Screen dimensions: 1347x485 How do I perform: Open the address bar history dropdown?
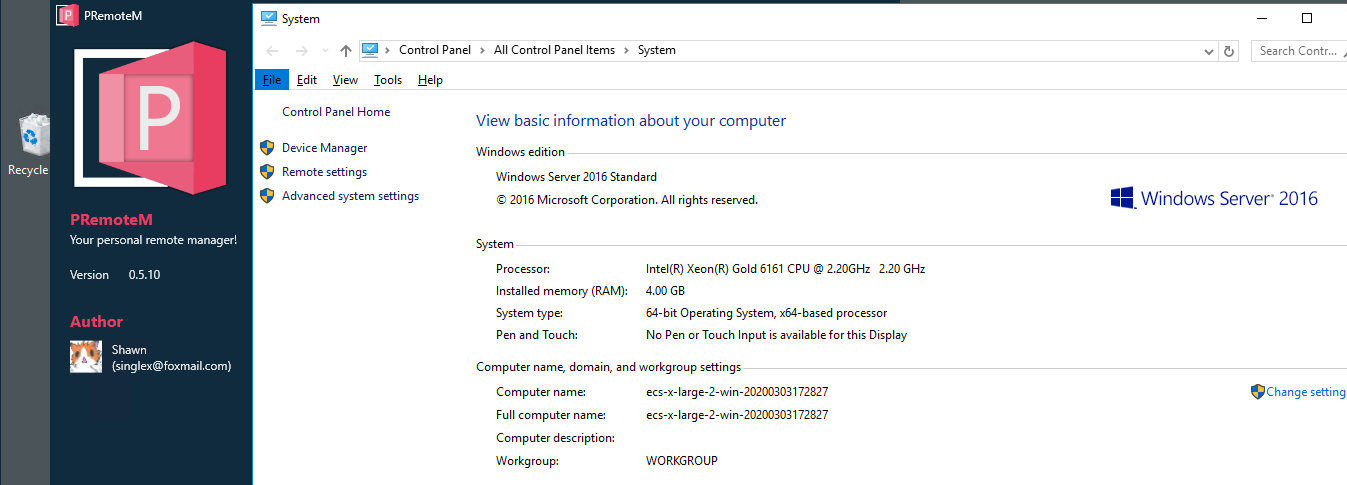[x=1210, y=50]
